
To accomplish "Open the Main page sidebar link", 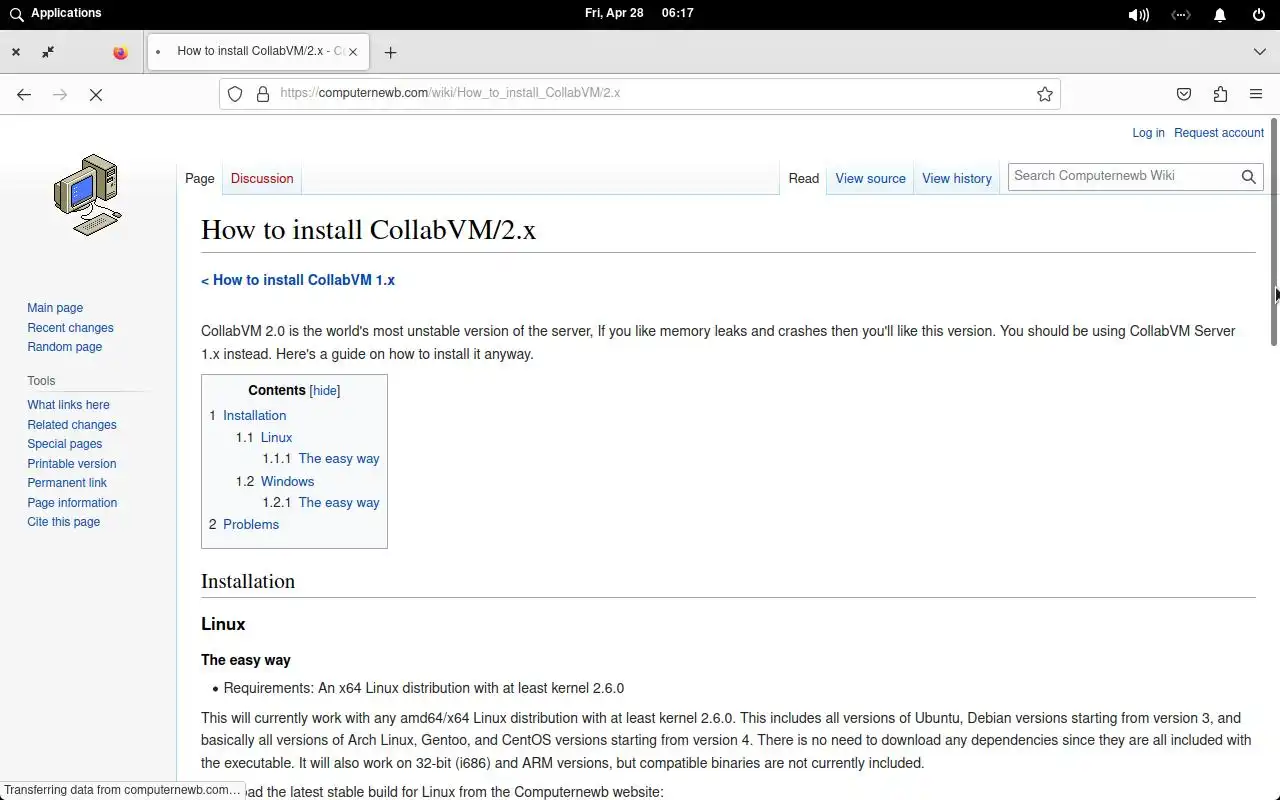I will point(55,308).
